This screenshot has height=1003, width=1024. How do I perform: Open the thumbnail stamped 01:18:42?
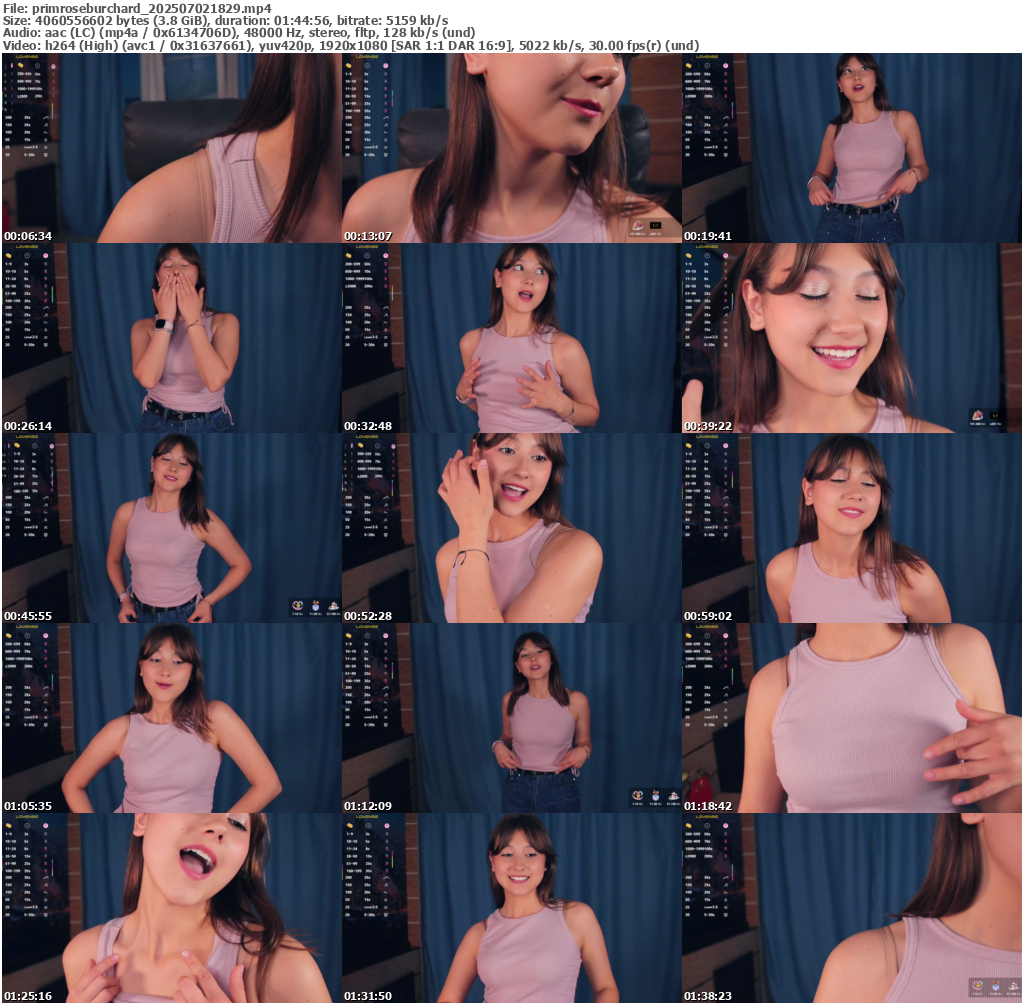click(x=852, y=718)
